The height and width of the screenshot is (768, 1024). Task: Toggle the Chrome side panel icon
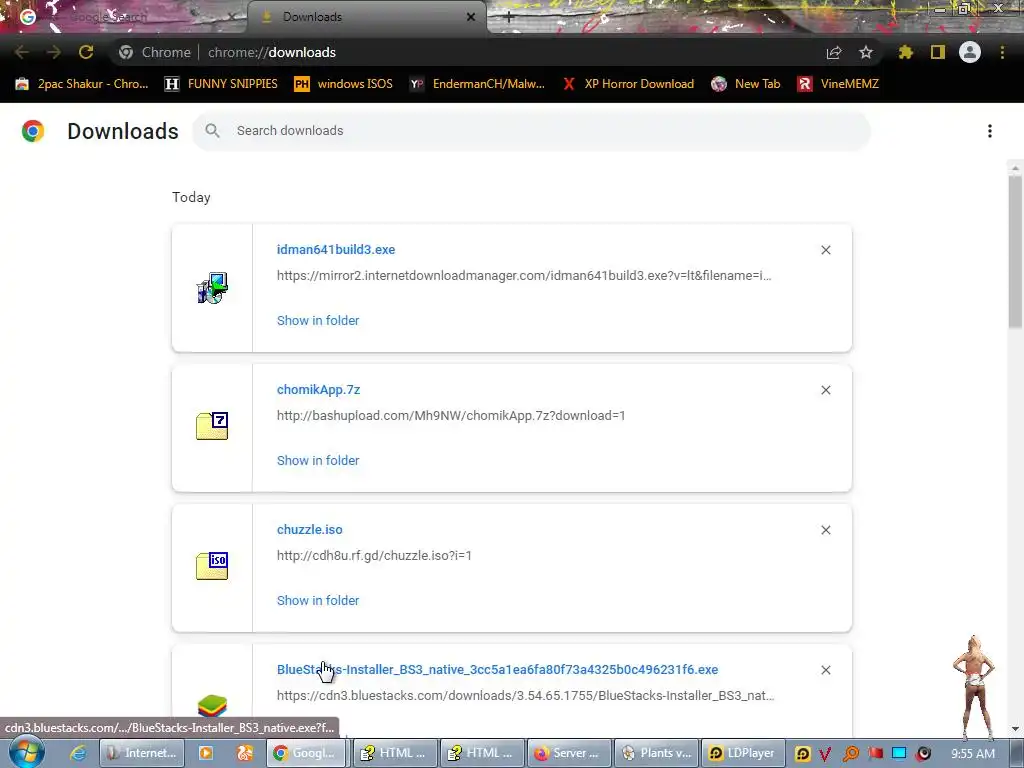coord(938,52)
